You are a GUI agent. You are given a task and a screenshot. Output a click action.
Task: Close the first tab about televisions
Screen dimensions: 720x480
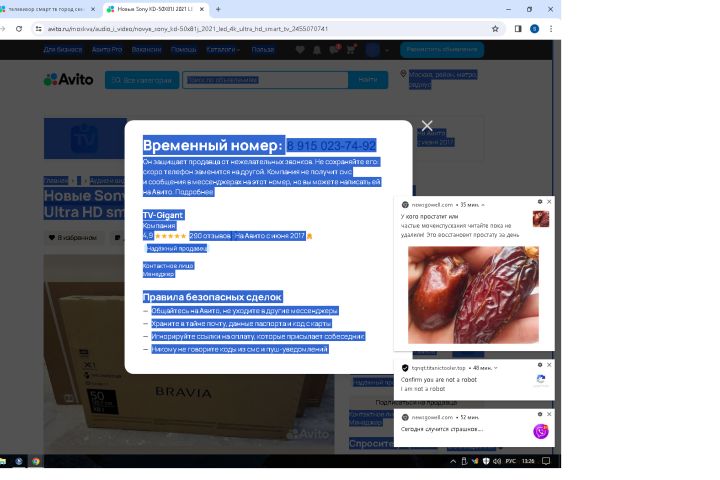point(93,9)
